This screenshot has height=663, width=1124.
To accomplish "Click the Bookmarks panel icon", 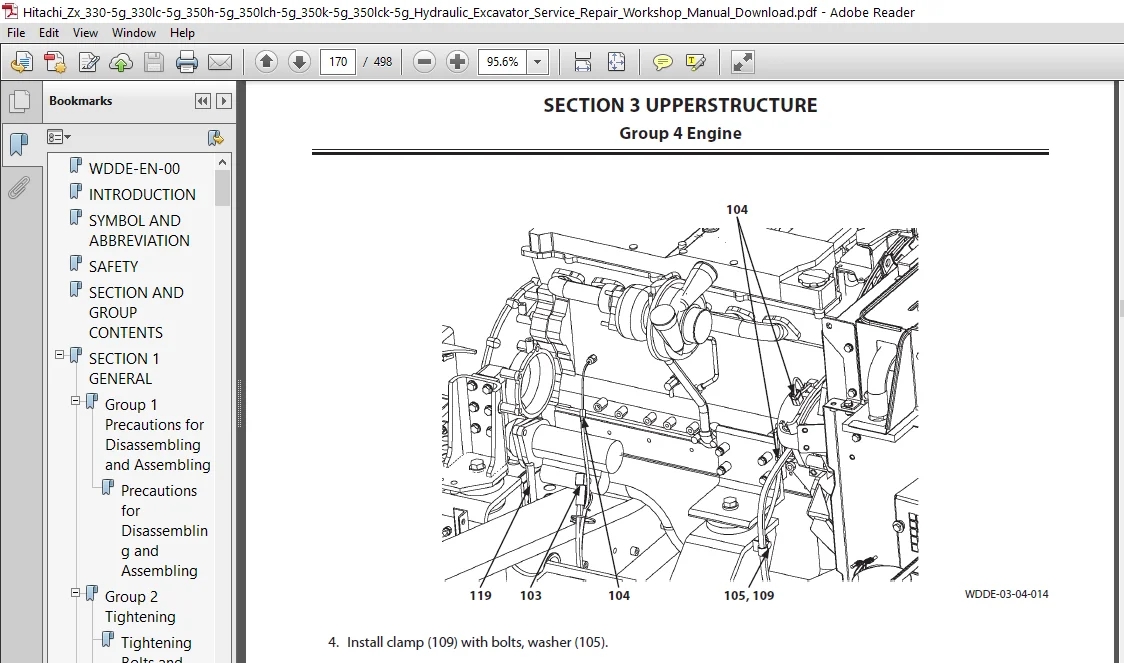I will (x=19, y=144).
